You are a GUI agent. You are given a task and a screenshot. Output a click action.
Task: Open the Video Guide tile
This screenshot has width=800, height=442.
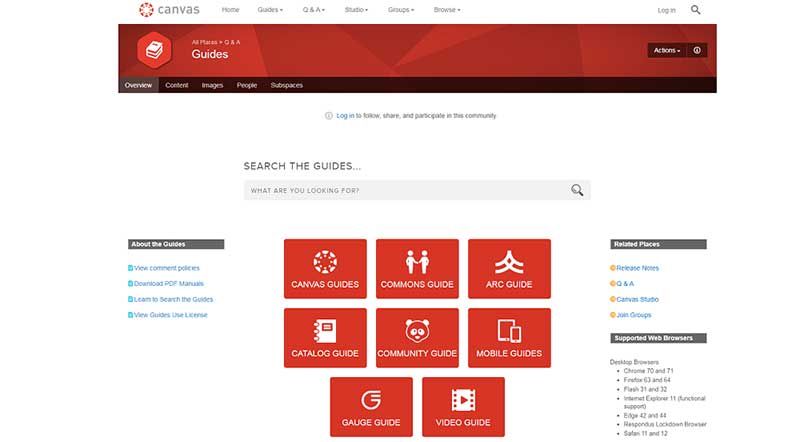(x=463, y=407)
